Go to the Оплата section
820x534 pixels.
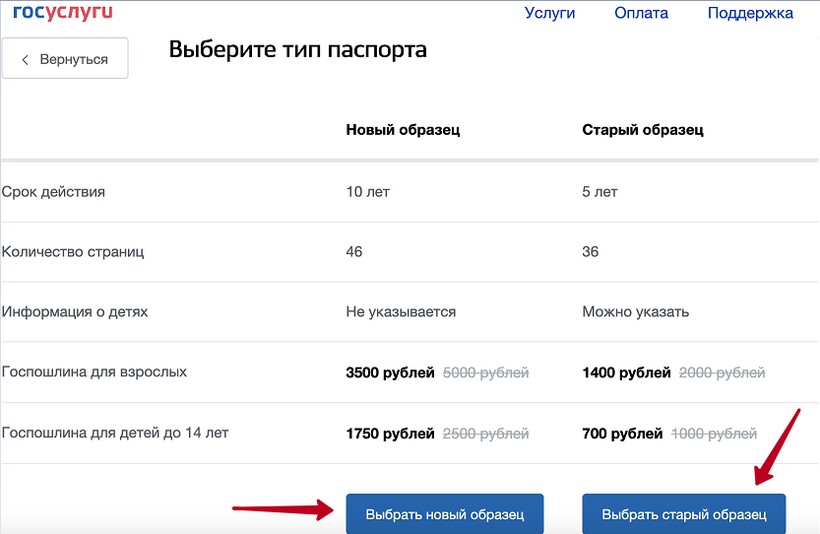tap(641, 13)
